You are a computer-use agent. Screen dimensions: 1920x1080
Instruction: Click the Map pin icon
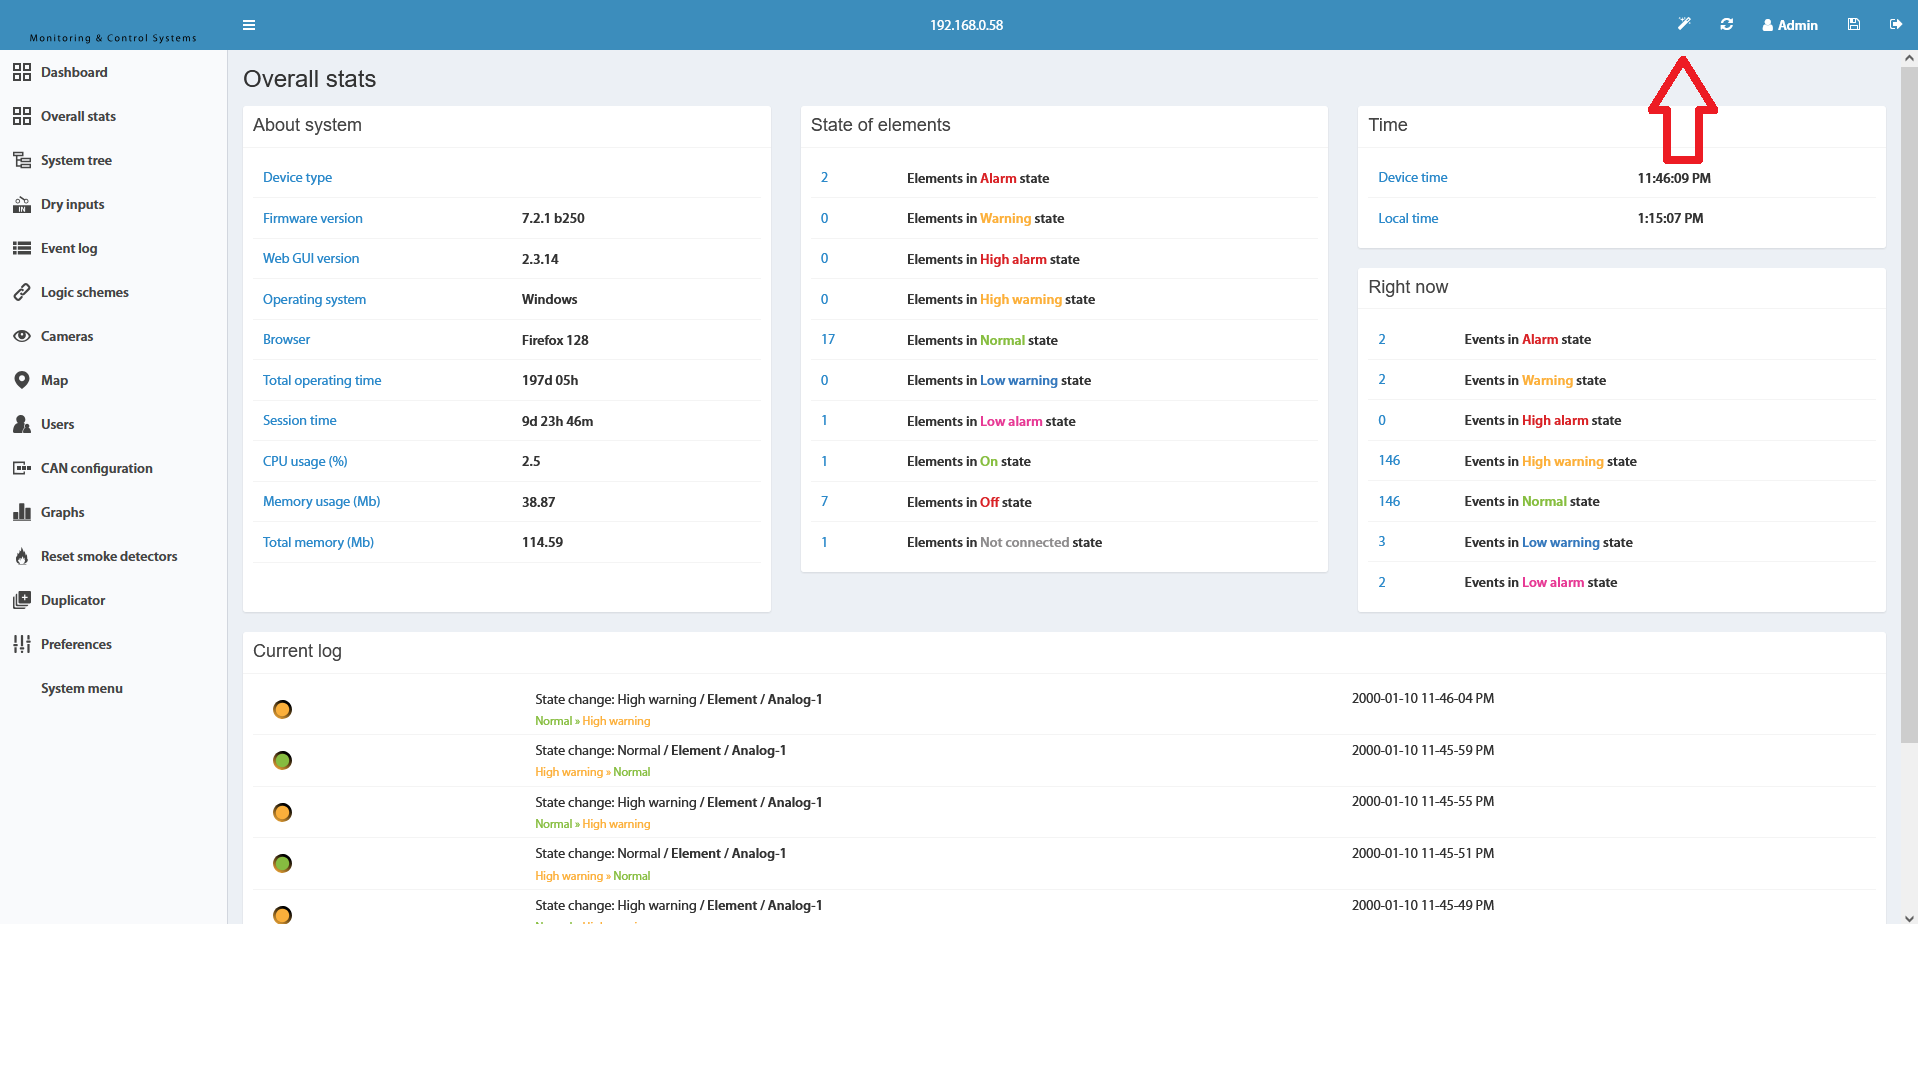[22, 380]
